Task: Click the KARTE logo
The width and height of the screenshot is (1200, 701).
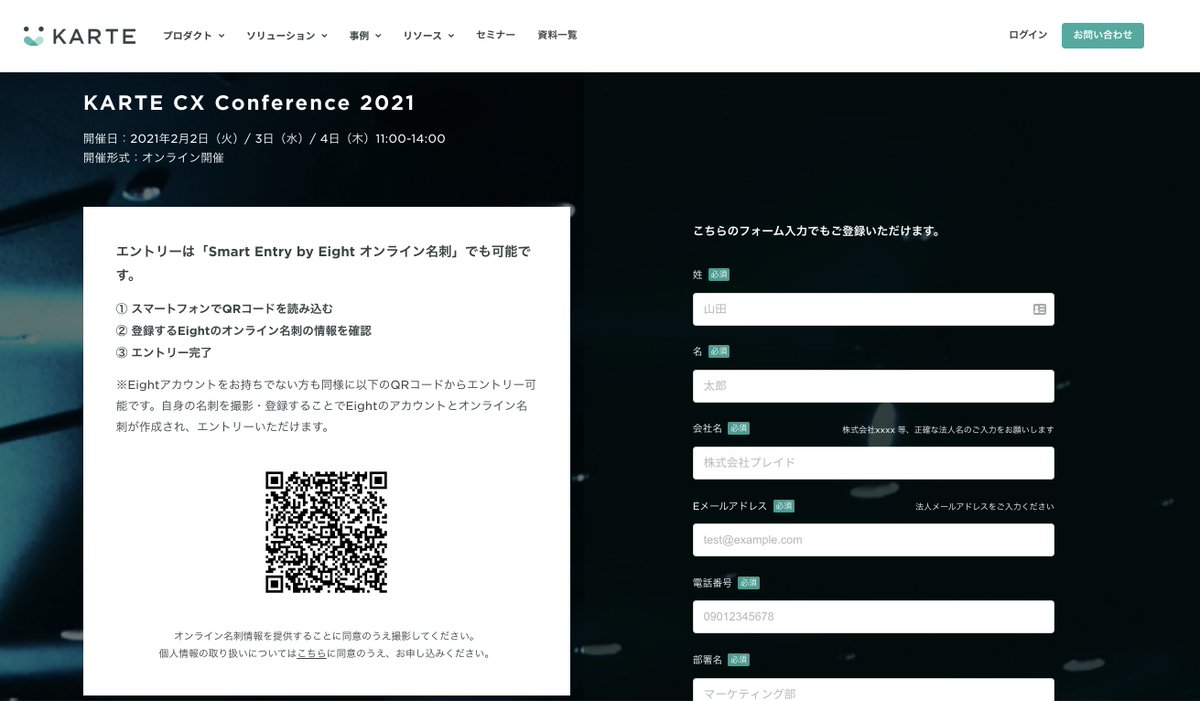Action: (79, 36)
